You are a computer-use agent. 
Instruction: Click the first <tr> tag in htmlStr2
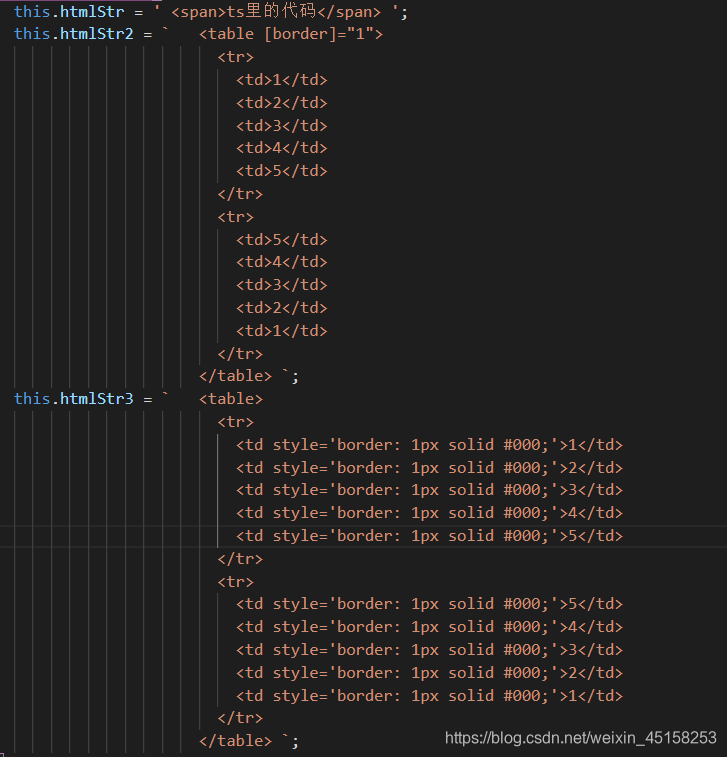(x=236, y=57)
